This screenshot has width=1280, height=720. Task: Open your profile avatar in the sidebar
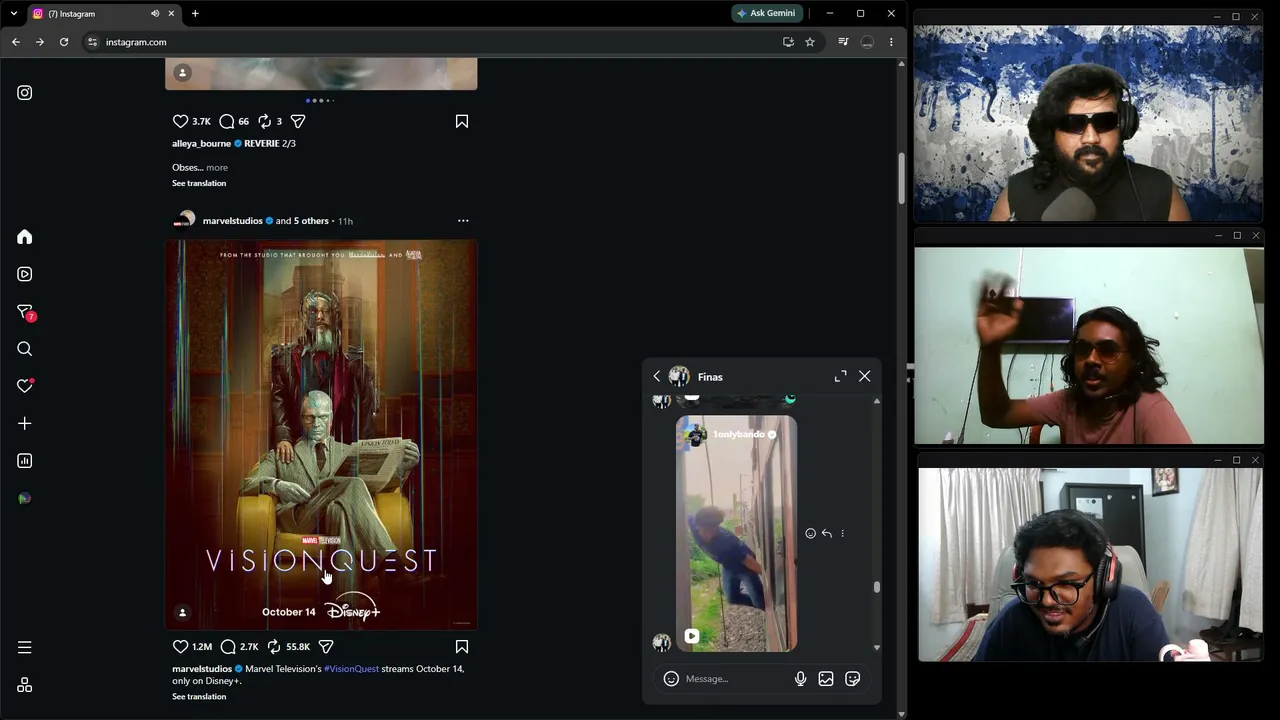coord(25,498)
